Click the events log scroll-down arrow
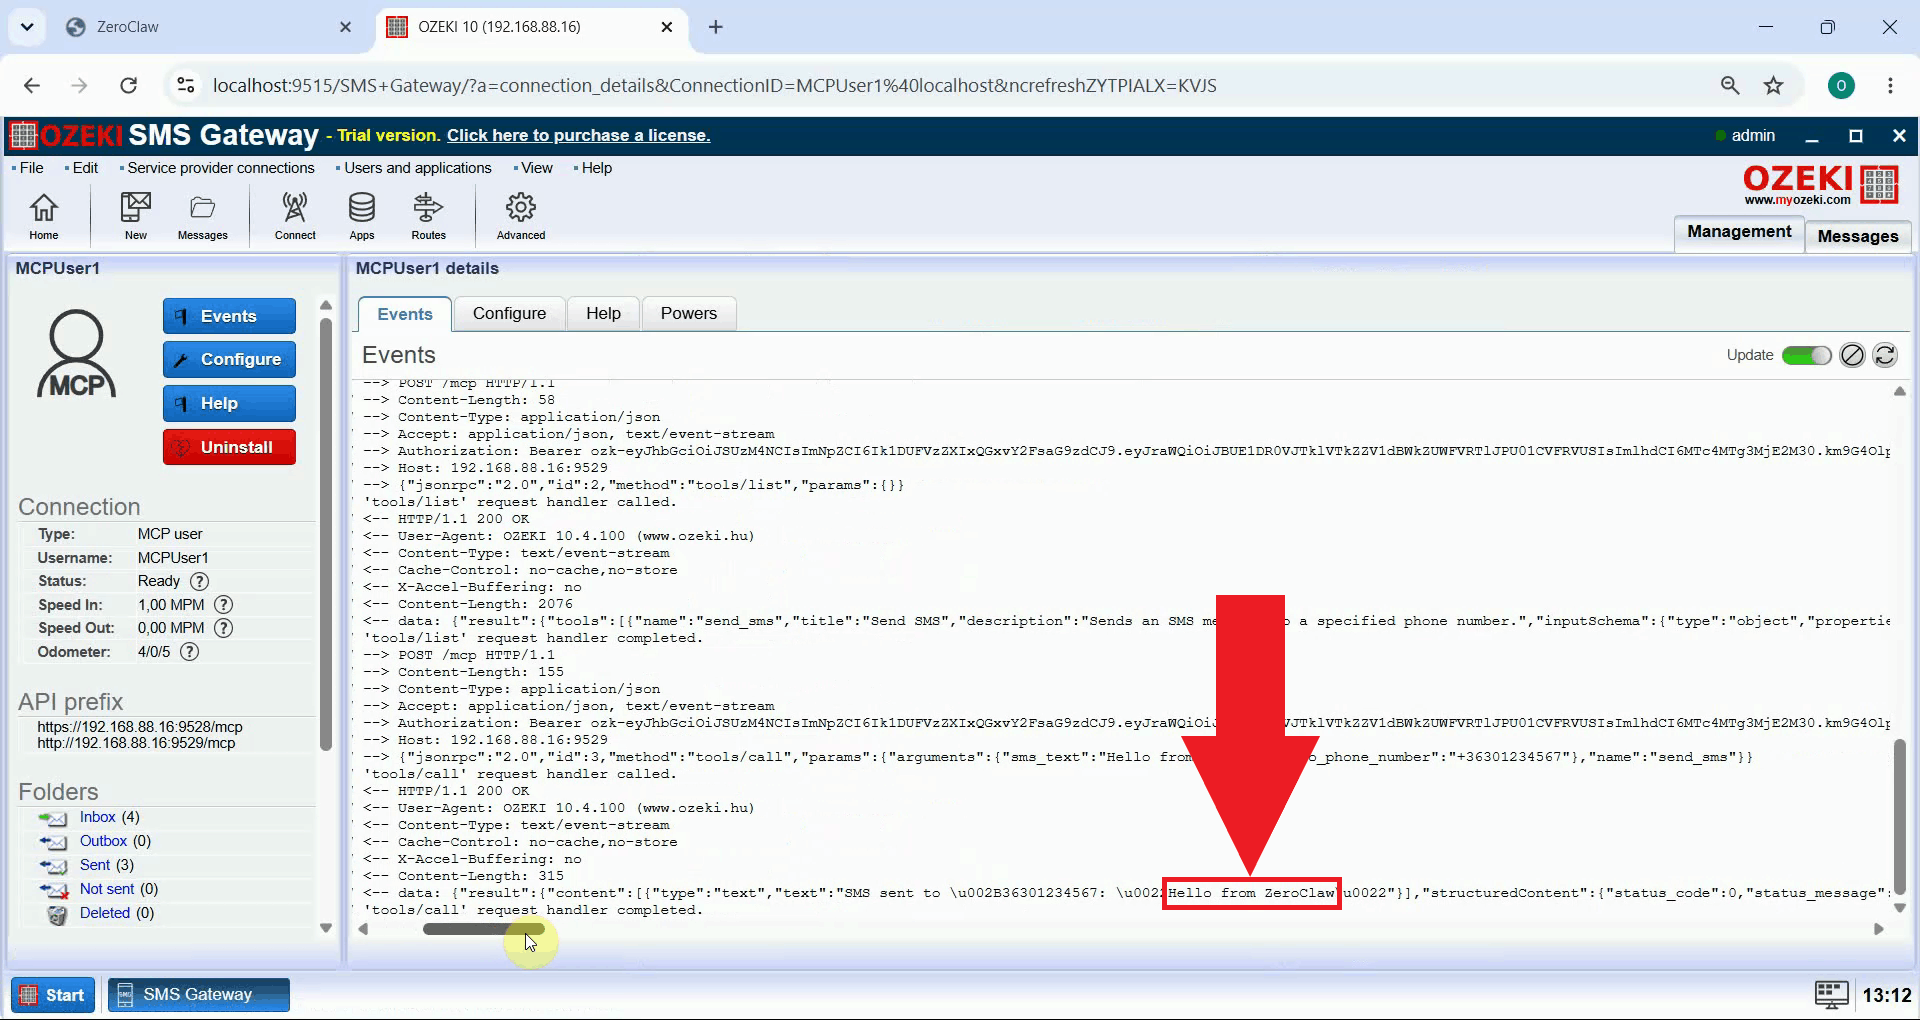 (x=1899, y=908)
